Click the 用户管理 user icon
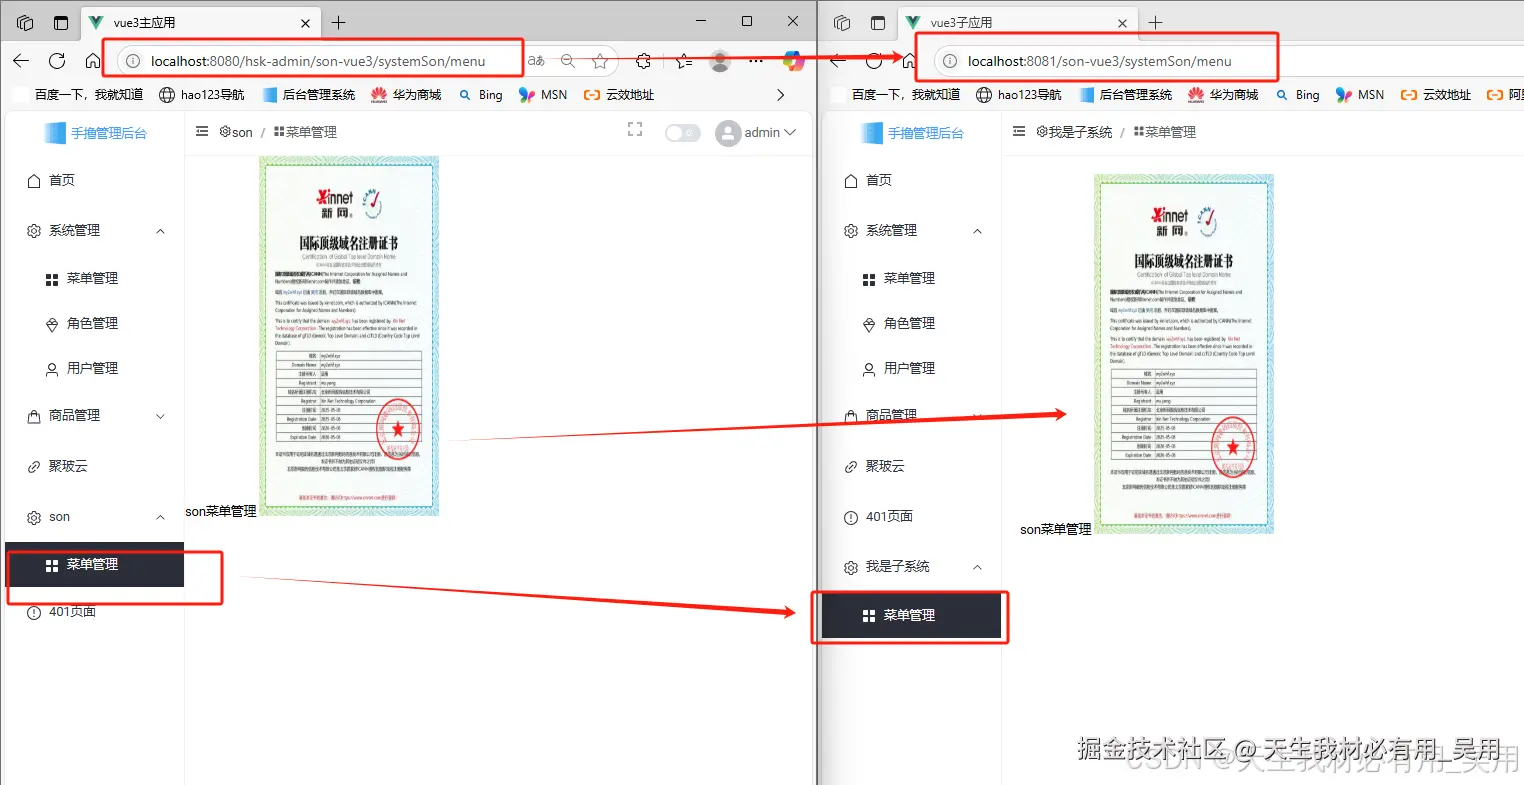 [51, 368]
